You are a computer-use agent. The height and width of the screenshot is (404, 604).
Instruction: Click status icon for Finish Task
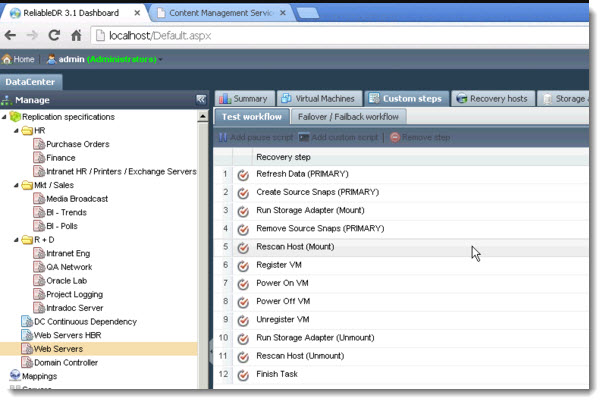pos(243,375)
